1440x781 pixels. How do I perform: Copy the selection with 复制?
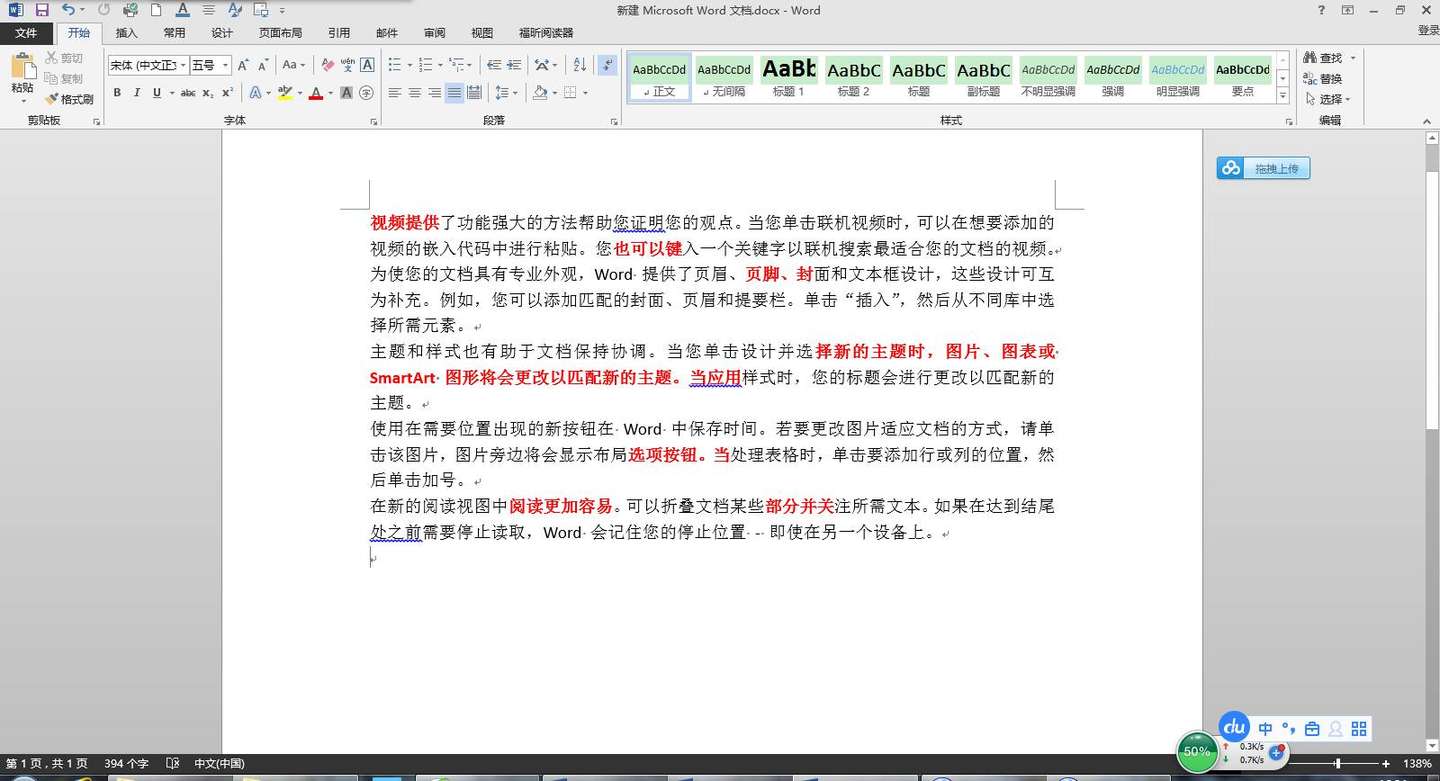64,78
